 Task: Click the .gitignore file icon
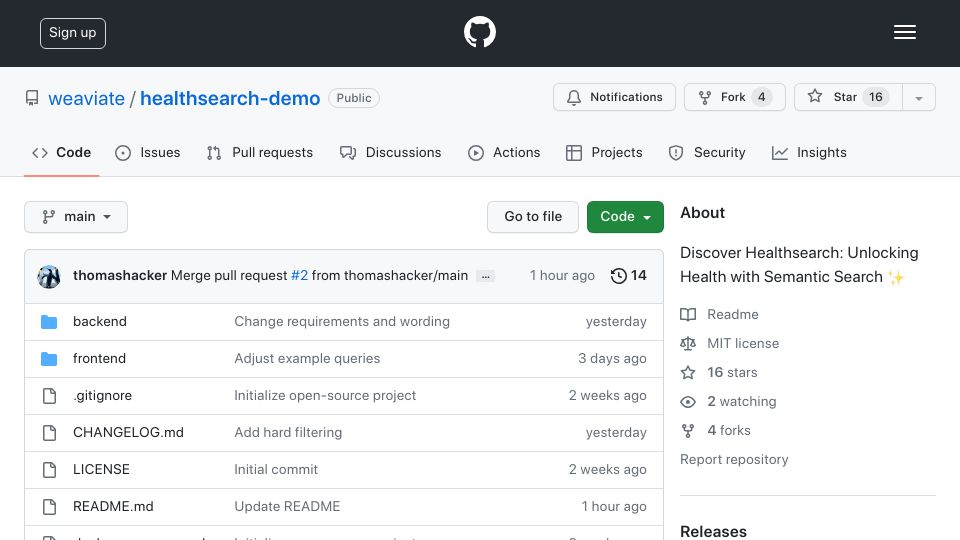(x=50, y=396)
